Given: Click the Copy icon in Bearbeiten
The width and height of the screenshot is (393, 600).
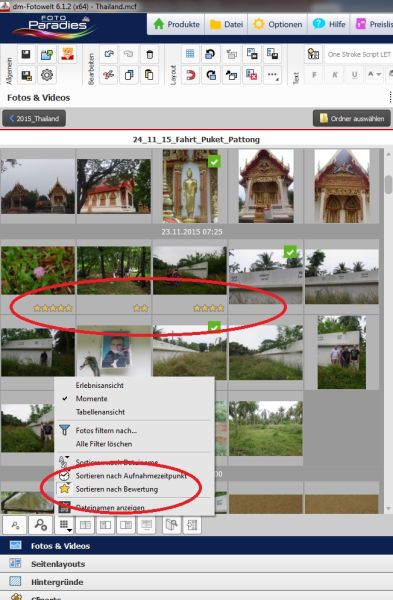Looking at the screenshot, I should [x=129, y=75].
